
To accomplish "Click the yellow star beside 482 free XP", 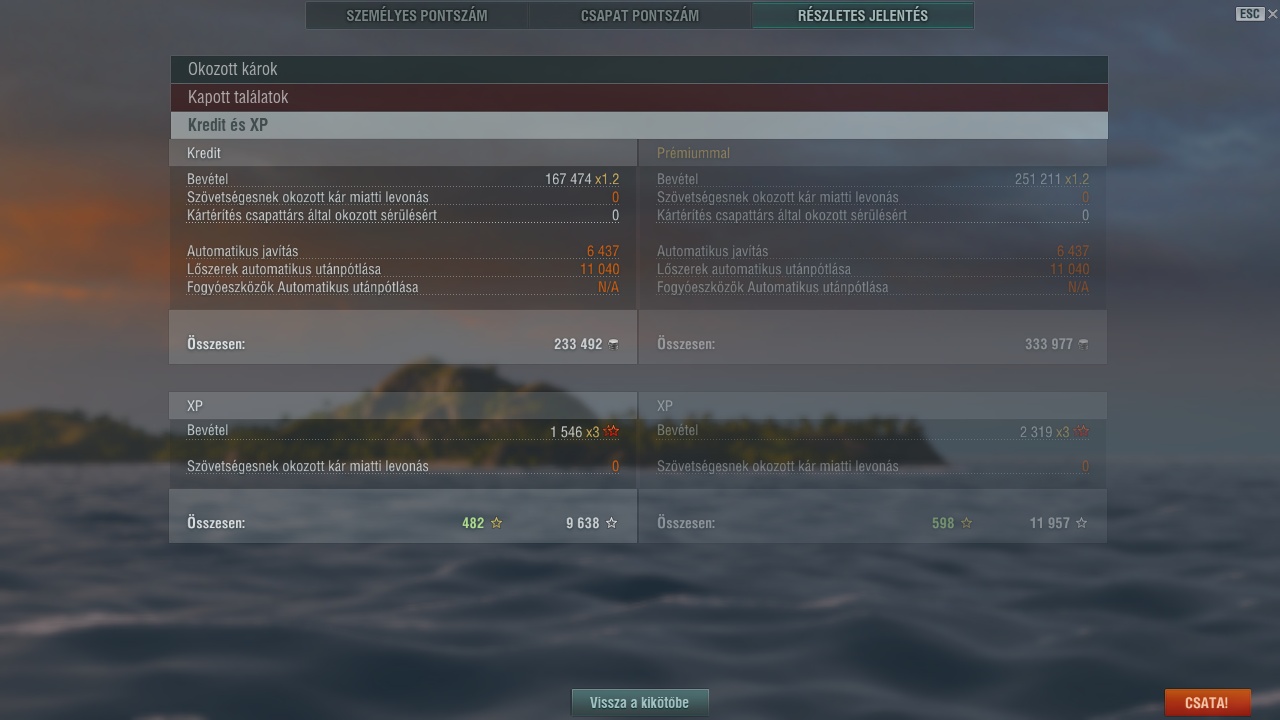I will pyautogui.click(x=496, y=523).
